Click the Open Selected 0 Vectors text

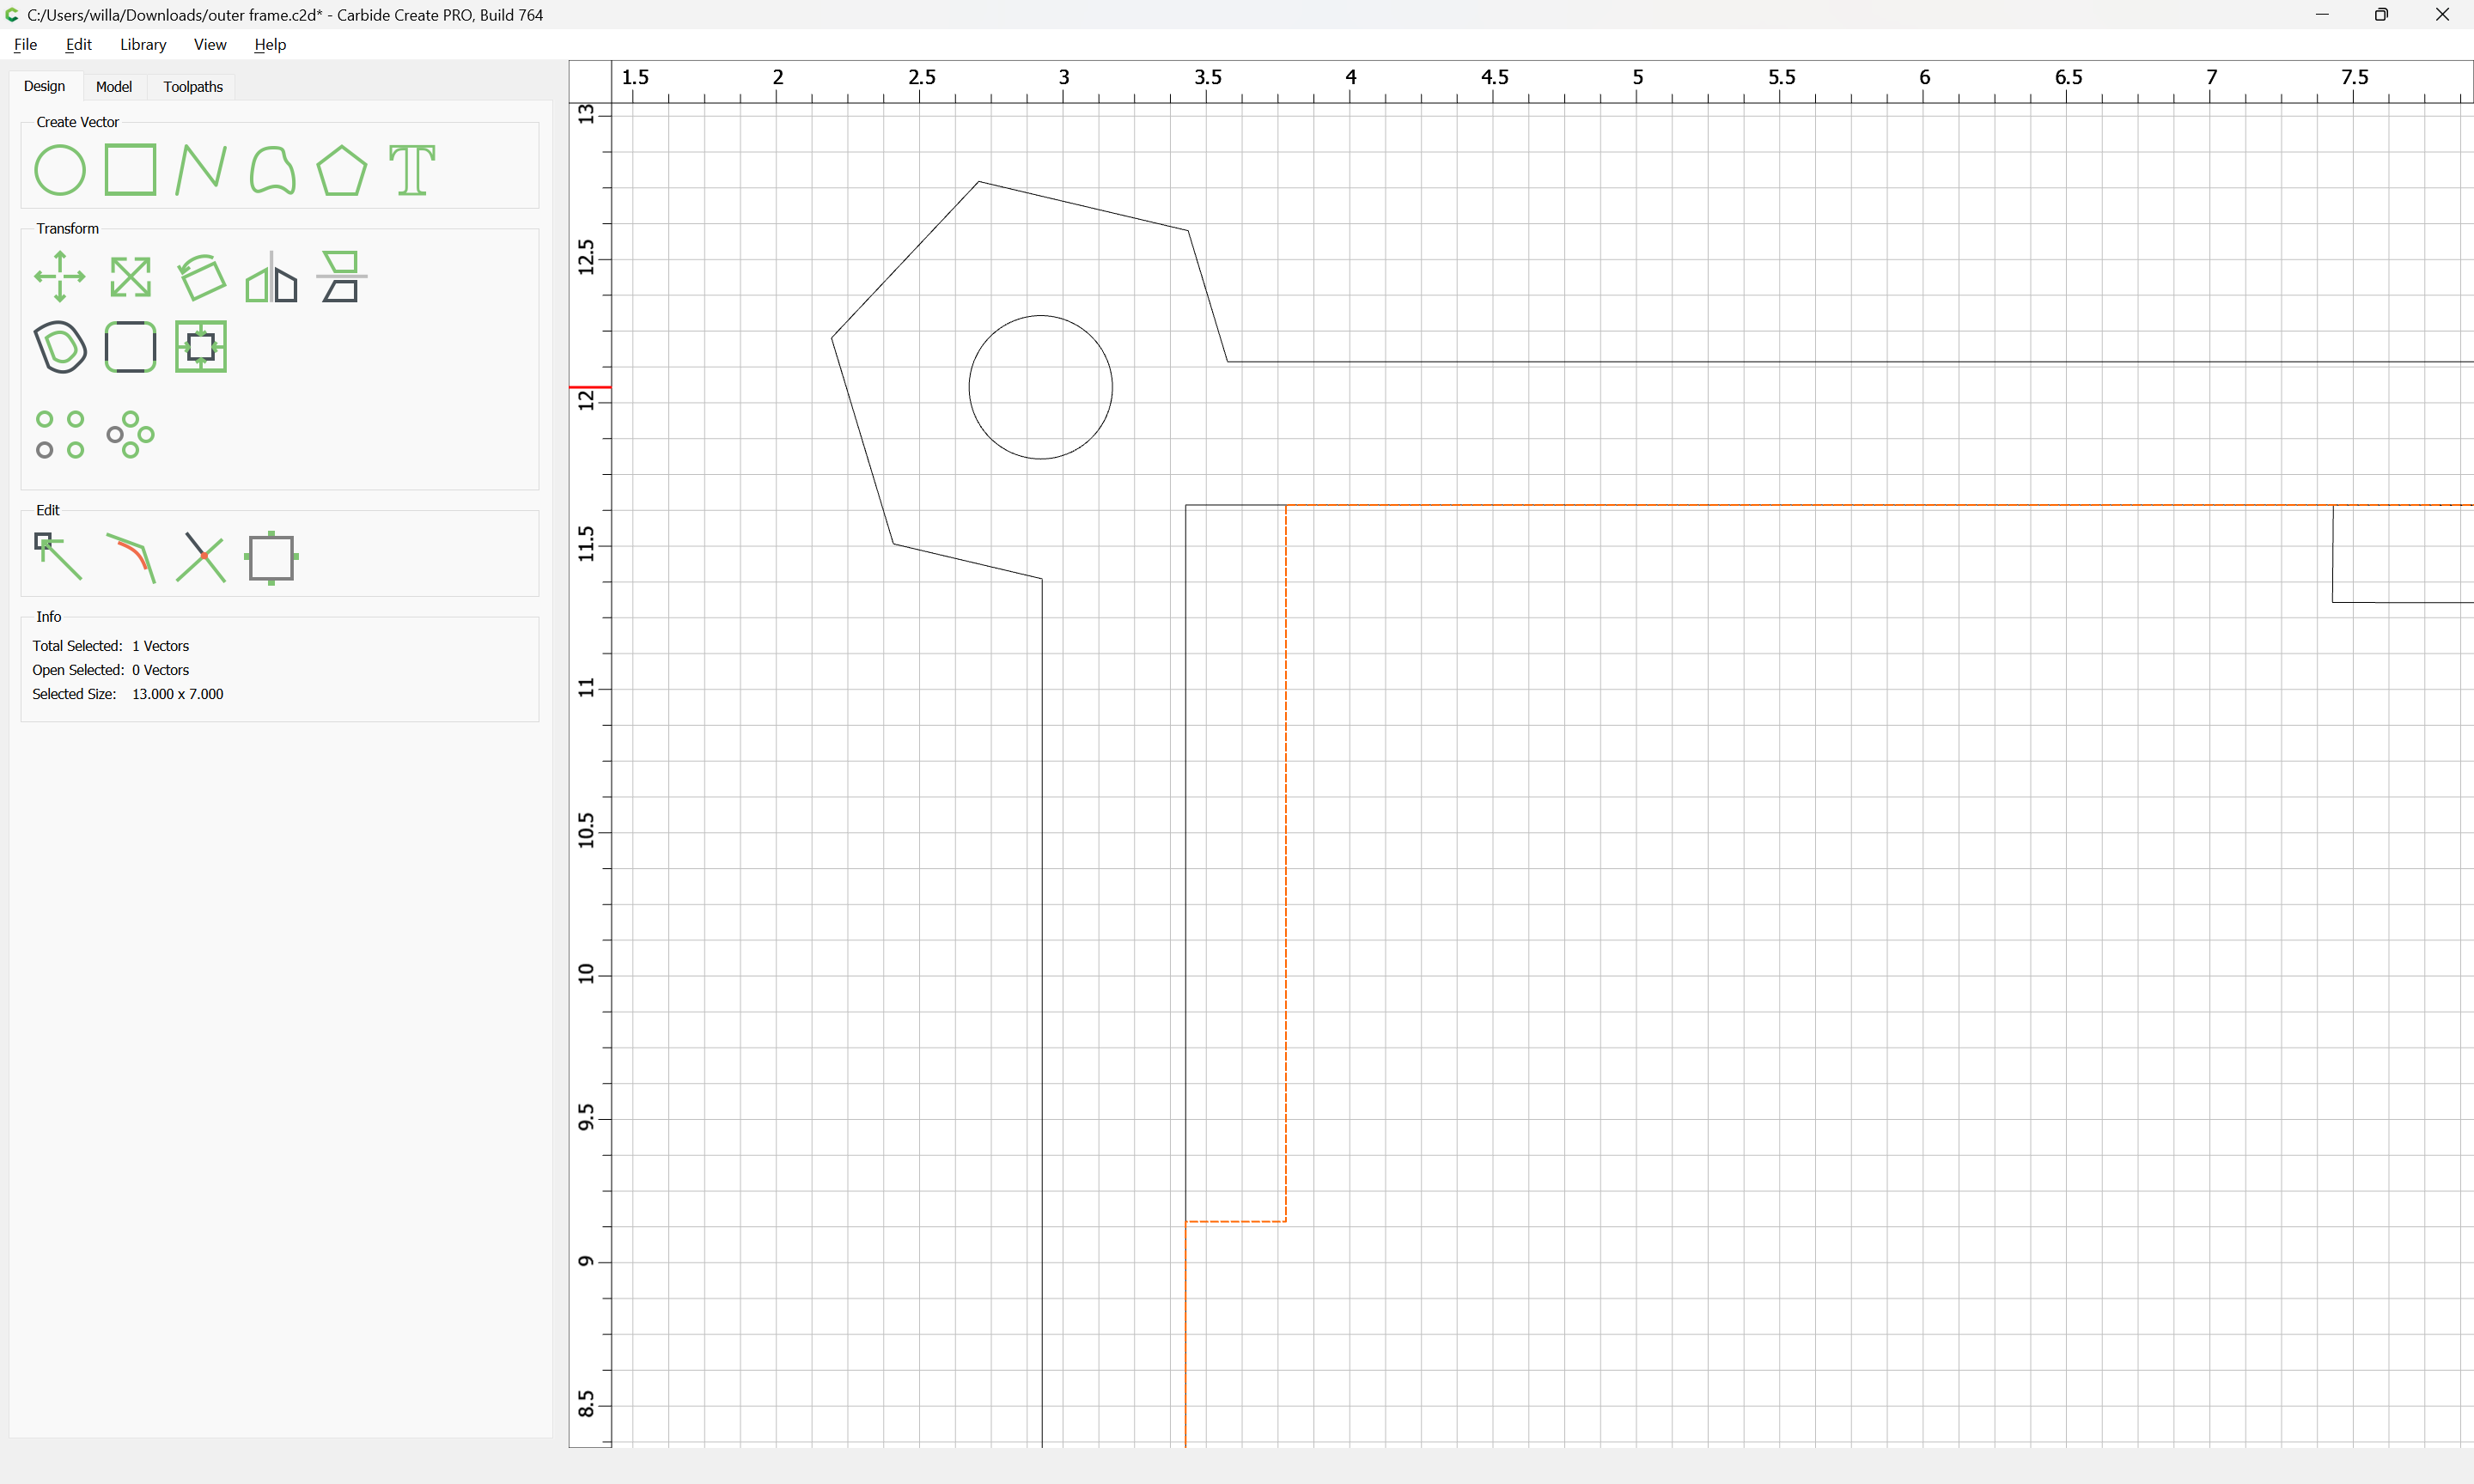tap(111, 670)
